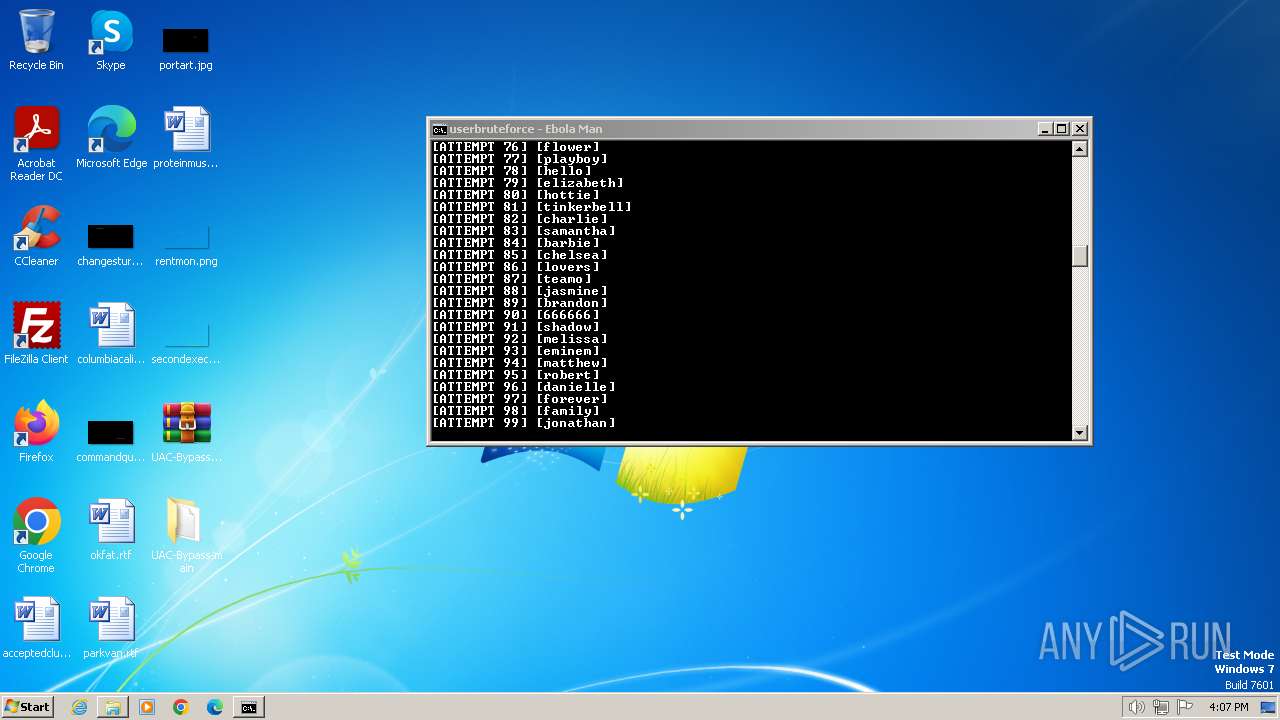Click the [ATTEMPT 91] [shadow] line
The width and height of the screenshot is (1280, 720).
[516, 327]
